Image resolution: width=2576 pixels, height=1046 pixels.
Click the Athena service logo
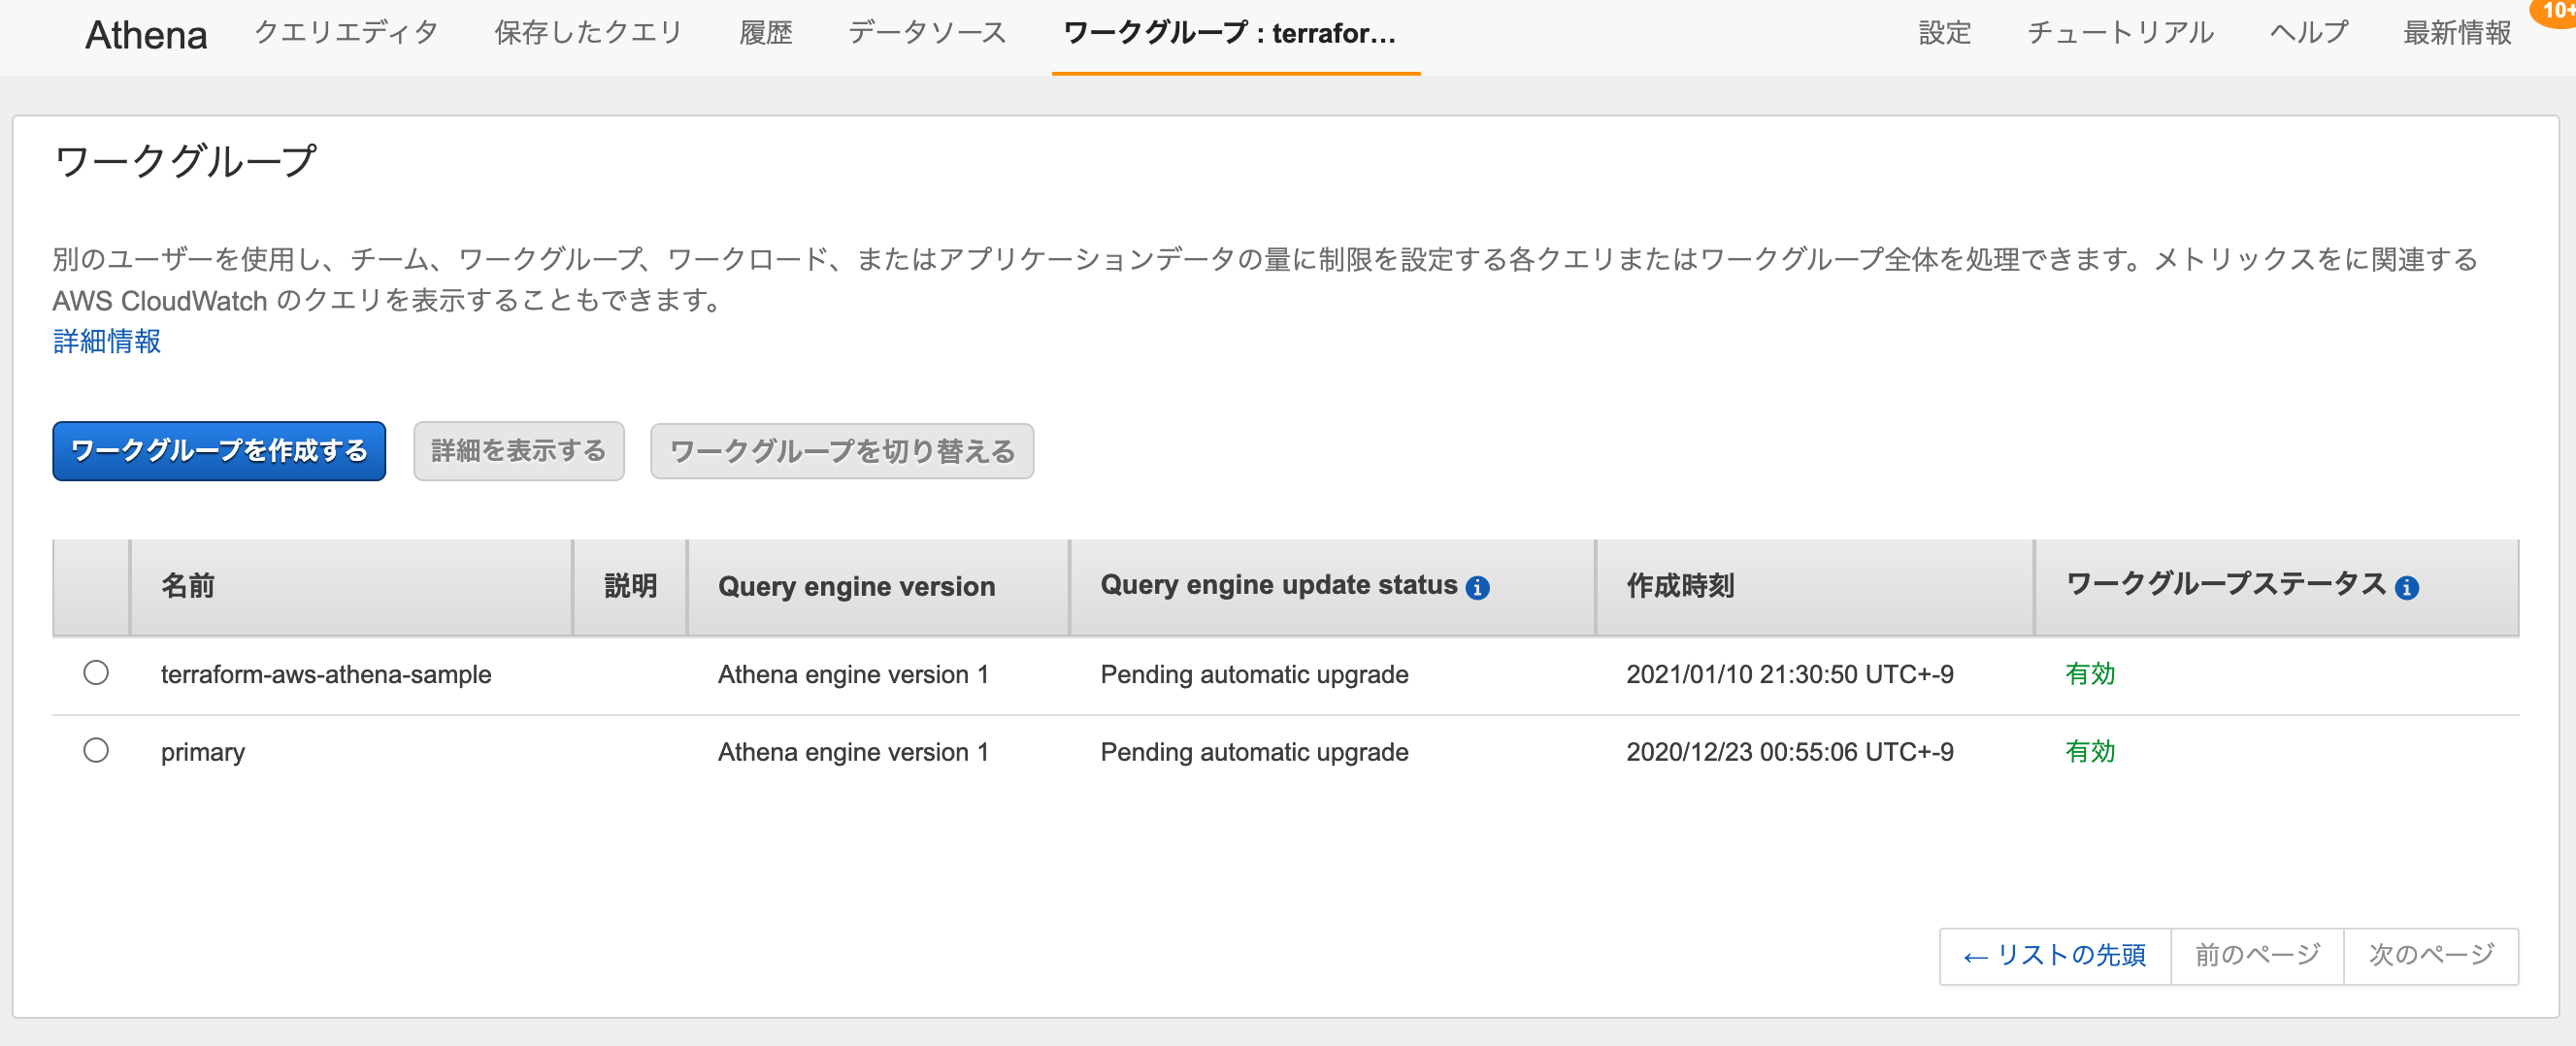pos(146,33)
